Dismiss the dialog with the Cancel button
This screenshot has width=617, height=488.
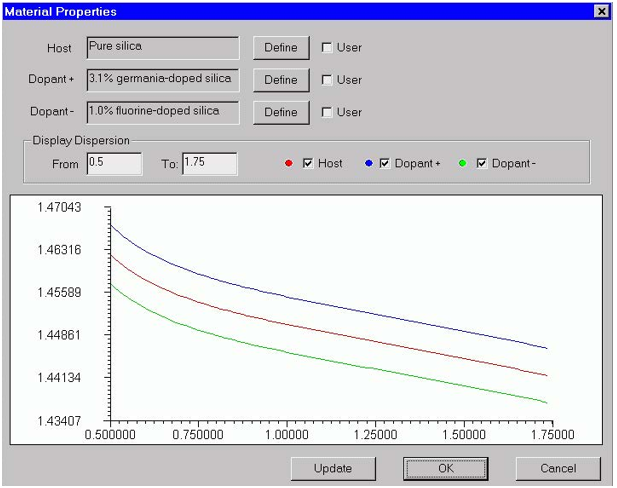(x=558, y=468)
